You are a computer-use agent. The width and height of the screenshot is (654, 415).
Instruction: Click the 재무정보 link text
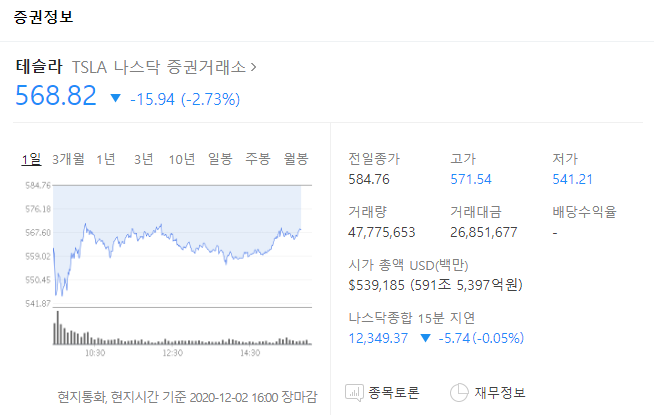tap(500, 392)
